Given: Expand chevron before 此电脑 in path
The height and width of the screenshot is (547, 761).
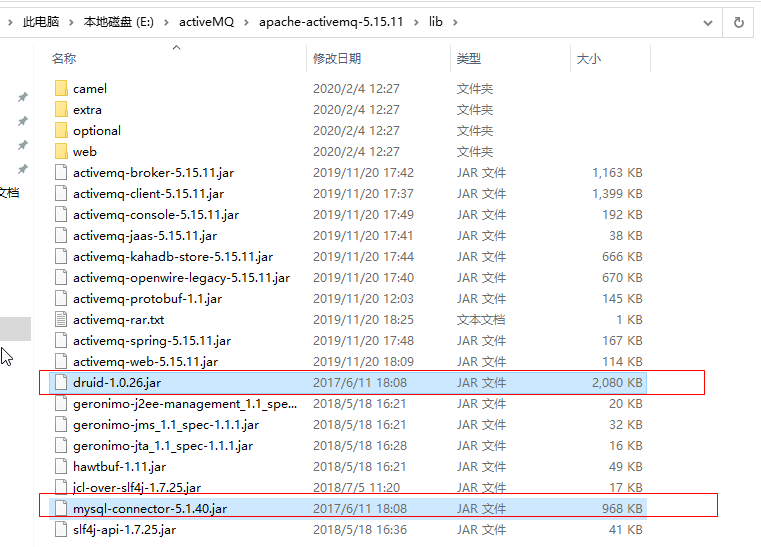Looking at the screenshot, I should [9, 22].
